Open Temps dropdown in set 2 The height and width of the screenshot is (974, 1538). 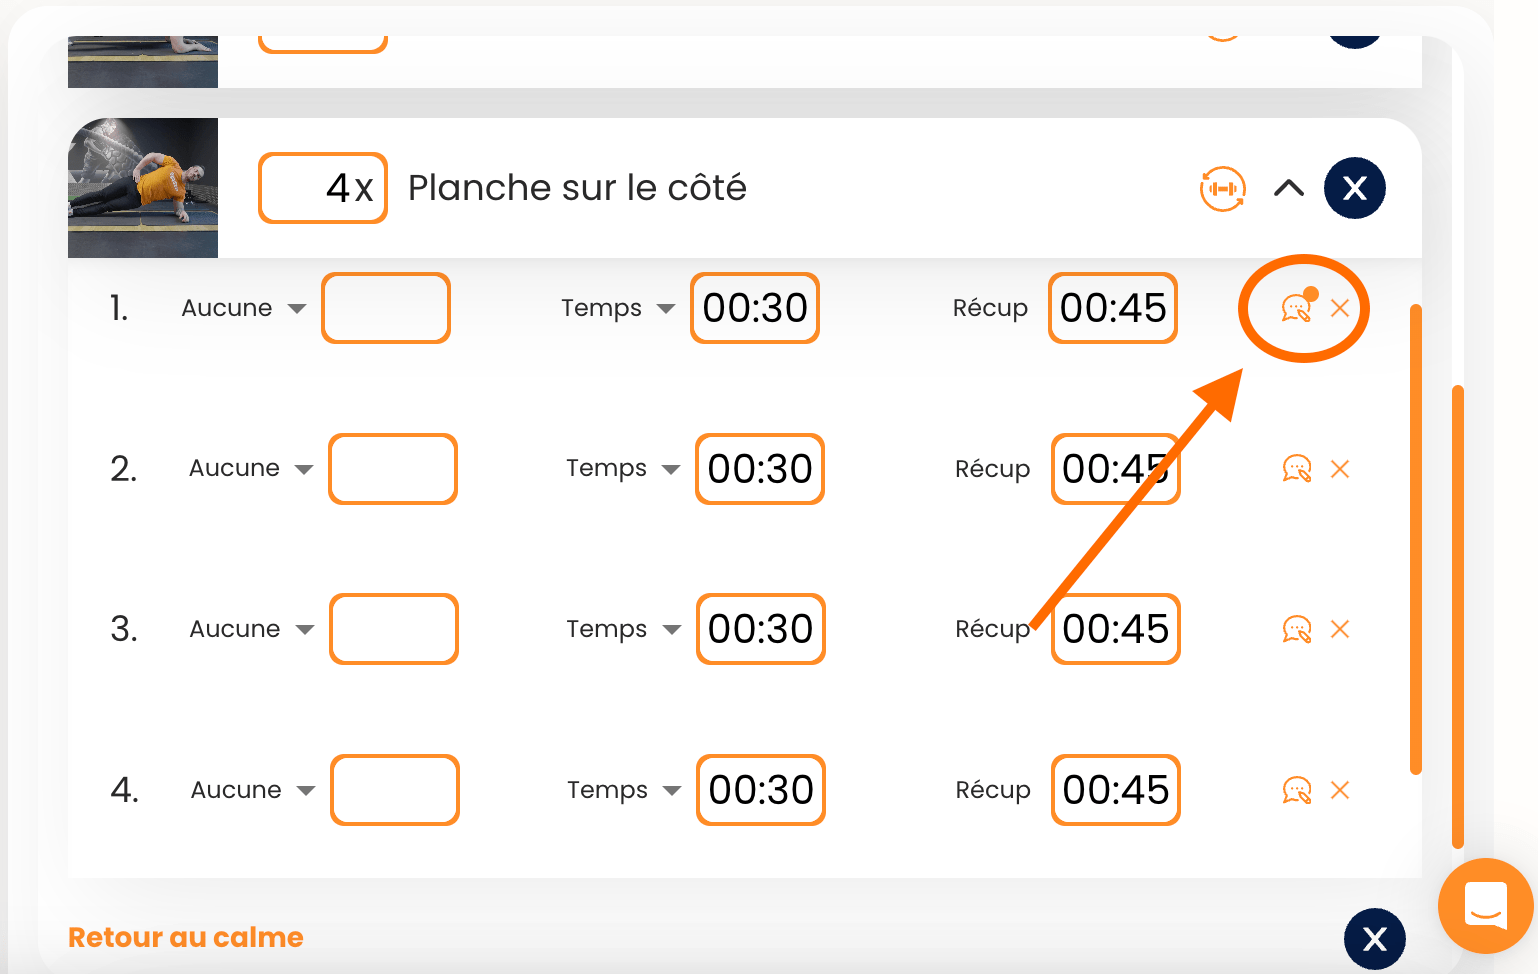click(x=623, y=468)
